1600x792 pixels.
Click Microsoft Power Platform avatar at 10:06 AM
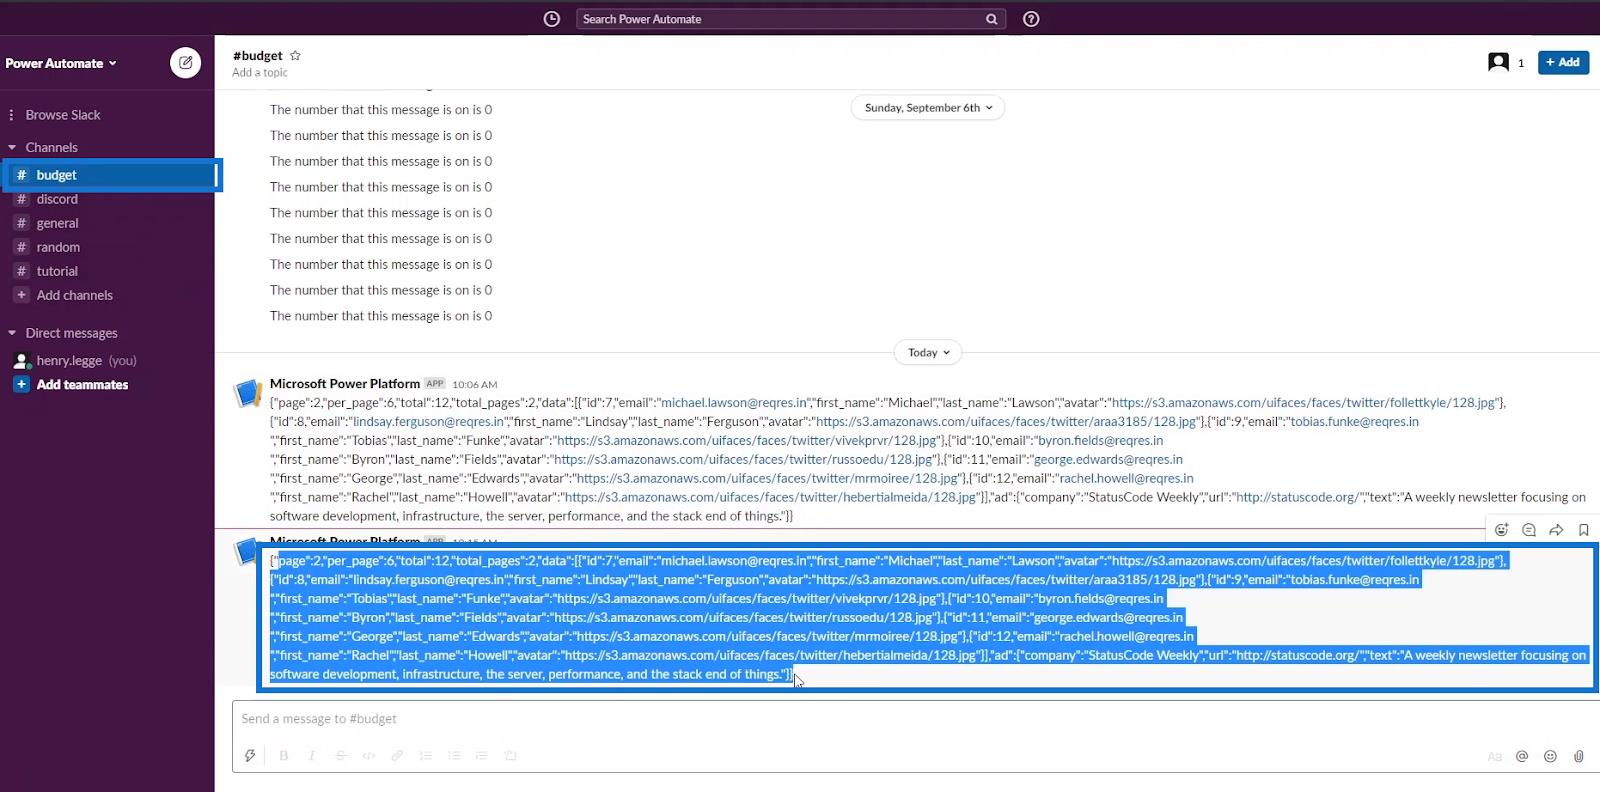click(x=247, y=393)
